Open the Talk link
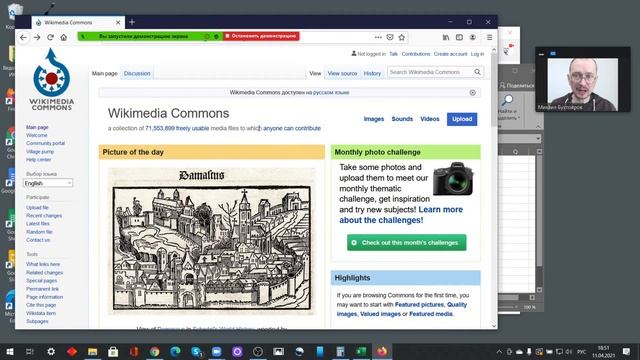The image size is (640, 360). [x=393, y=54]
